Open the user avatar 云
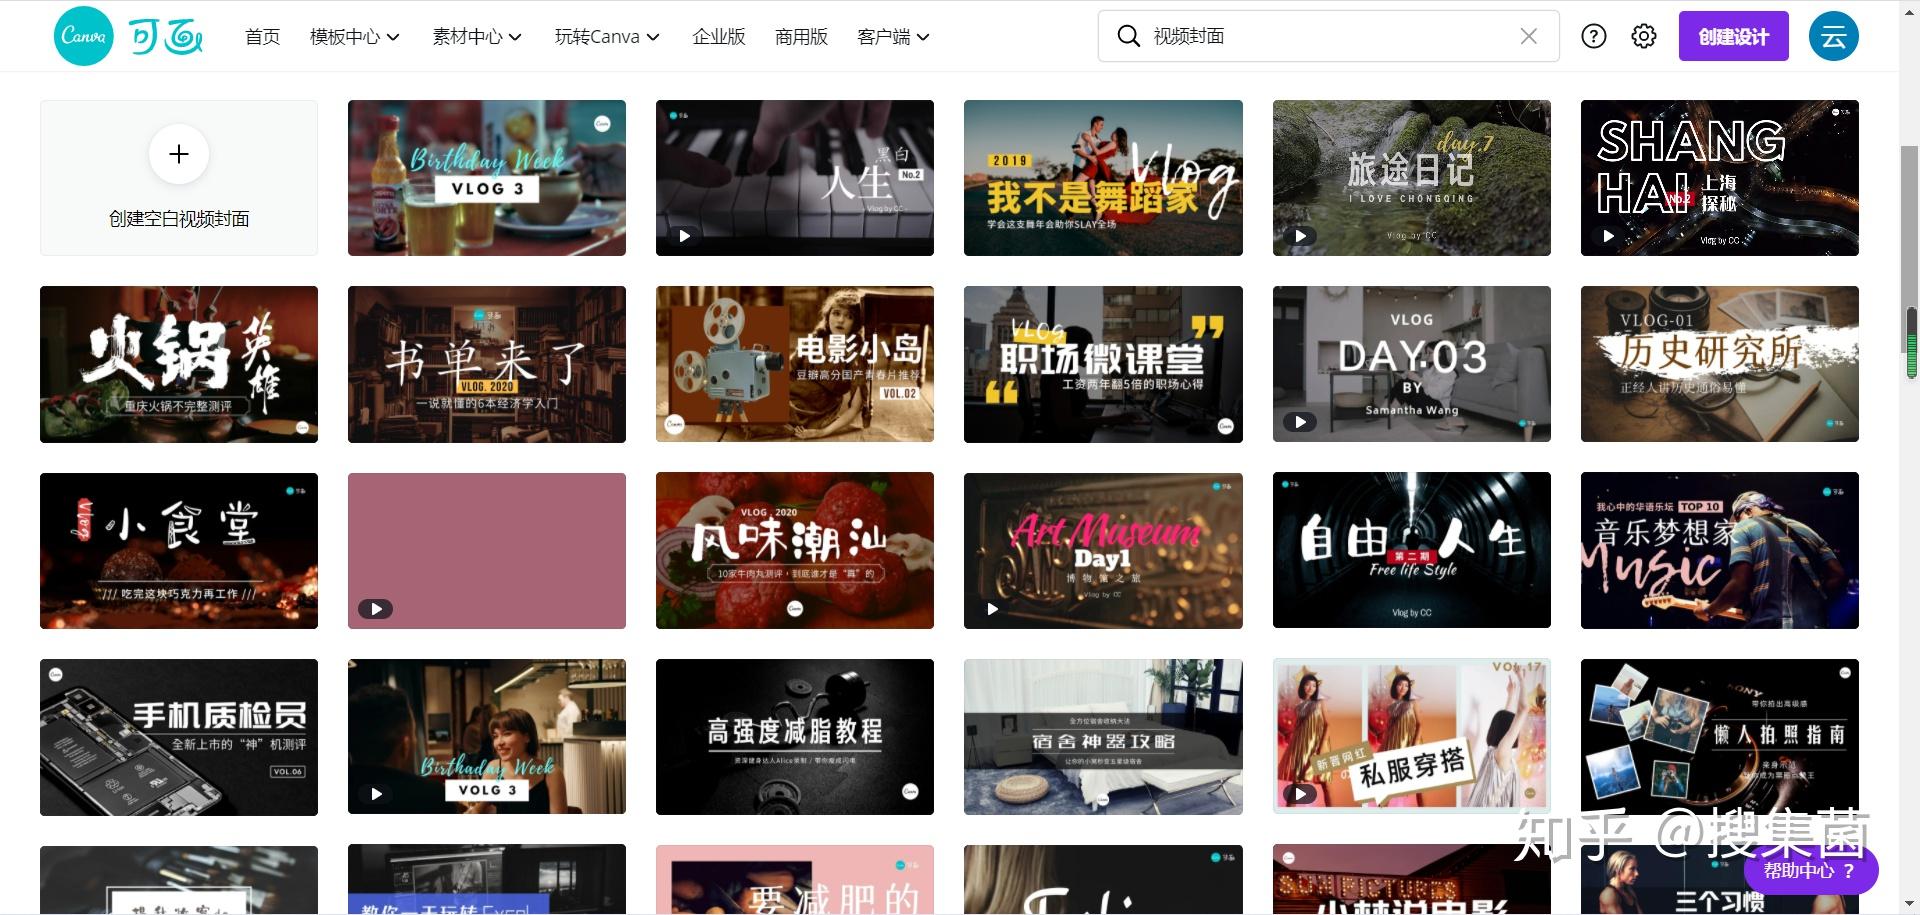Viewport: 1920px width, 915px height. point(1834,36)
